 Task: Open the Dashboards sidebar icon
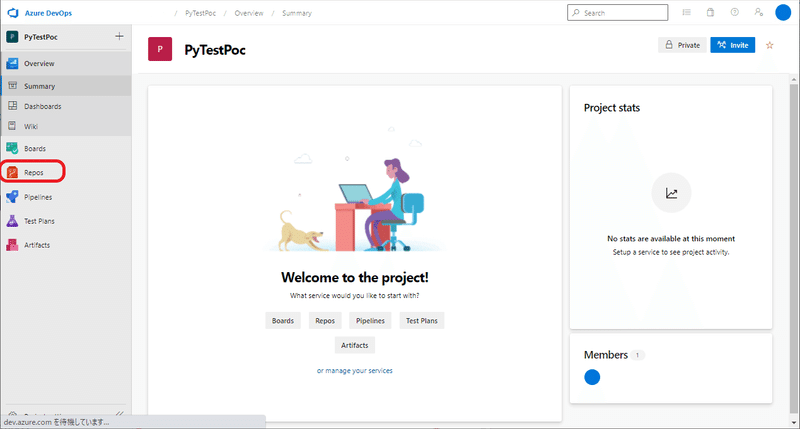point(13,106)
